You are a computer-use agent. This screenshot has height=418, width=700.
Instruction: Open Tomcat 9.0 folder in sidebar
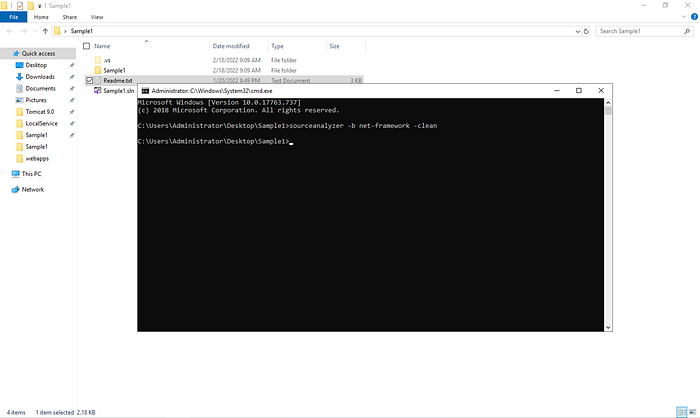click(40, 112)
